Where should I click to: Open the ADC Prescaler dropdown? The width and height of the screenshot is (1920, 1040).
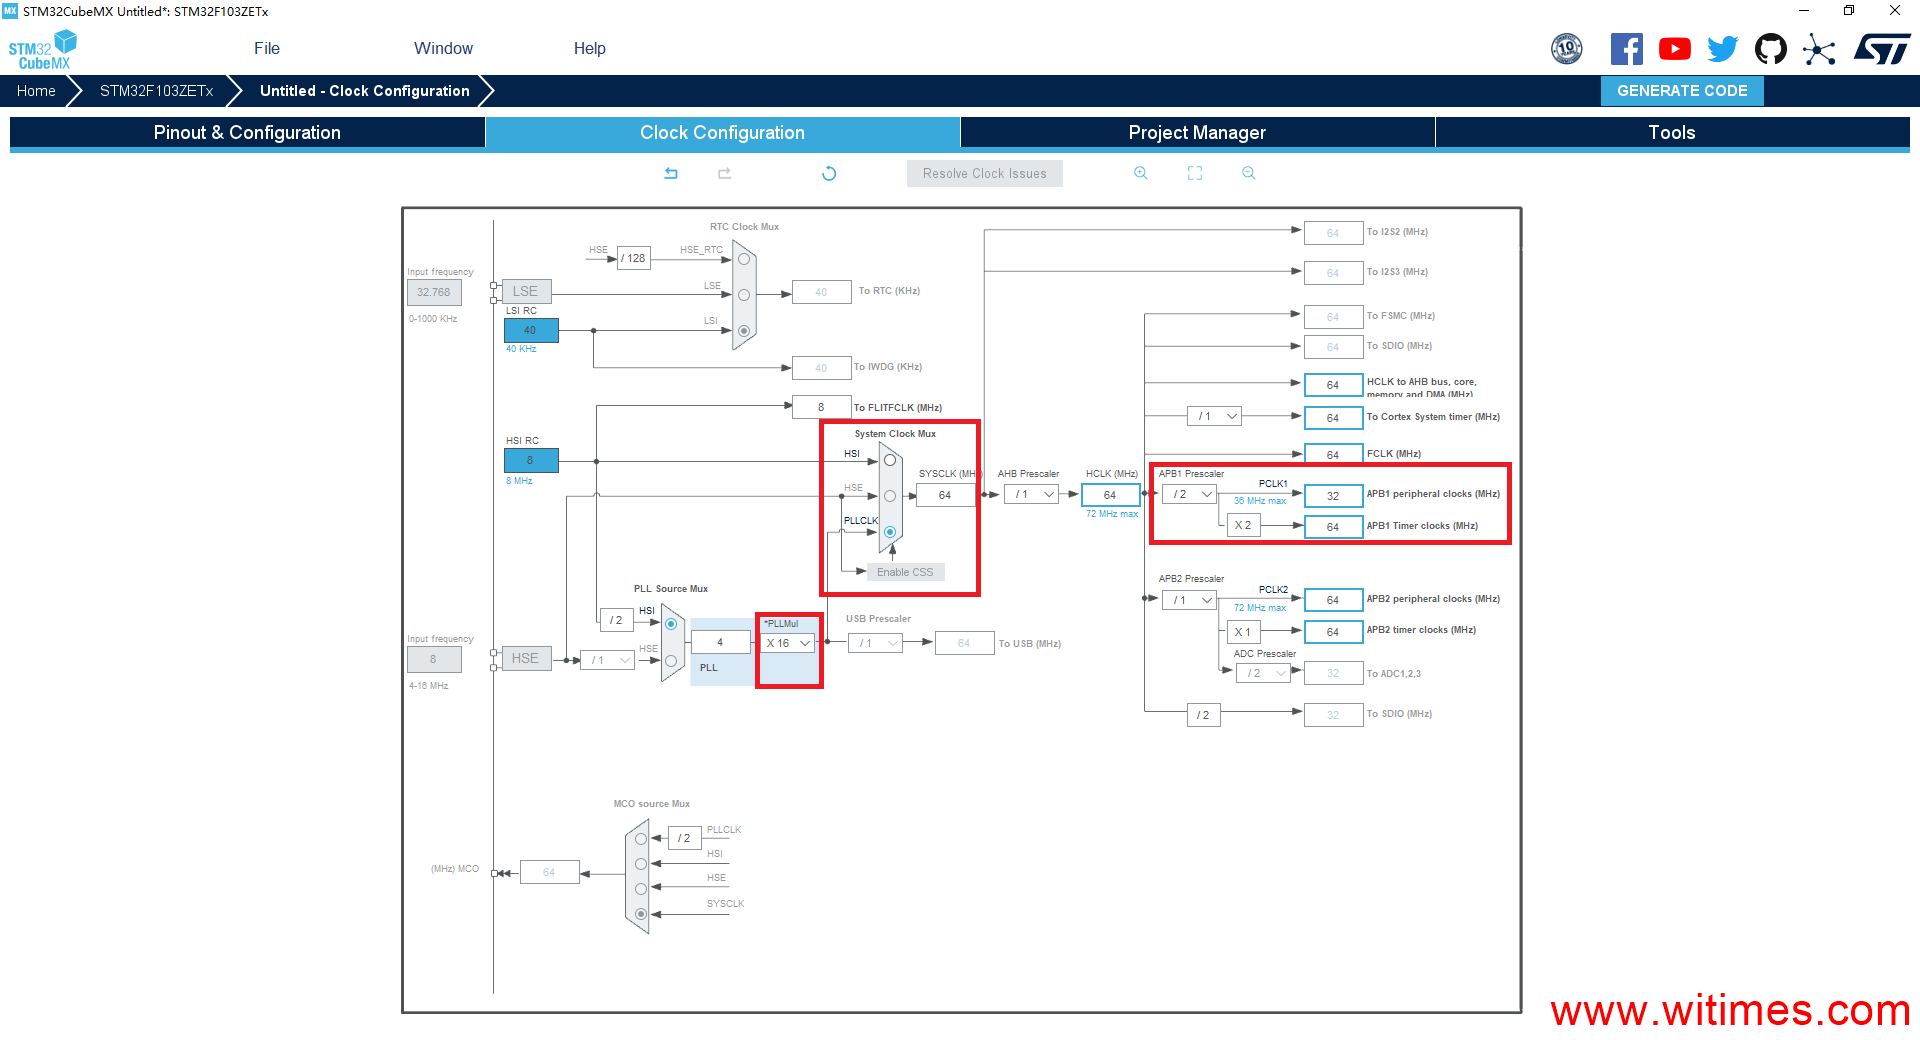[1263, 673]
